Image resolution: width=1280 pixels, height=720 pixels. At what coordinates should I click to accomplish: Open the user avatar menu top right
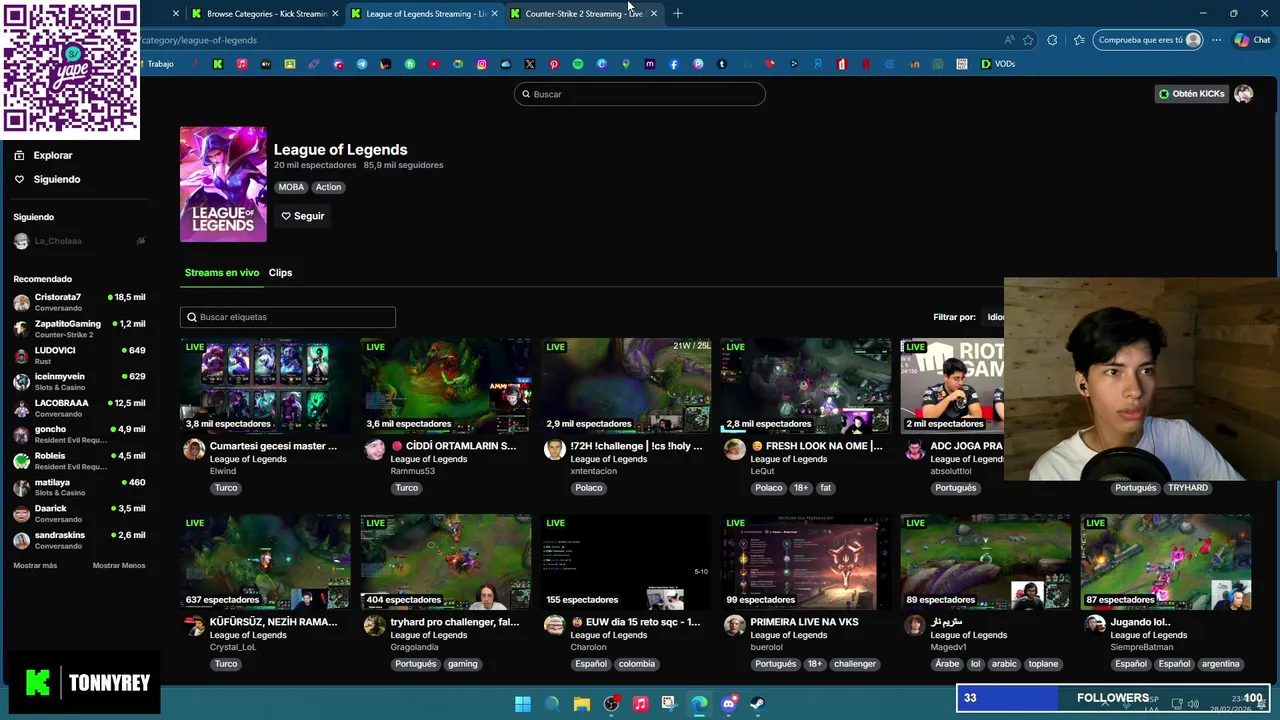point(1243,94)
